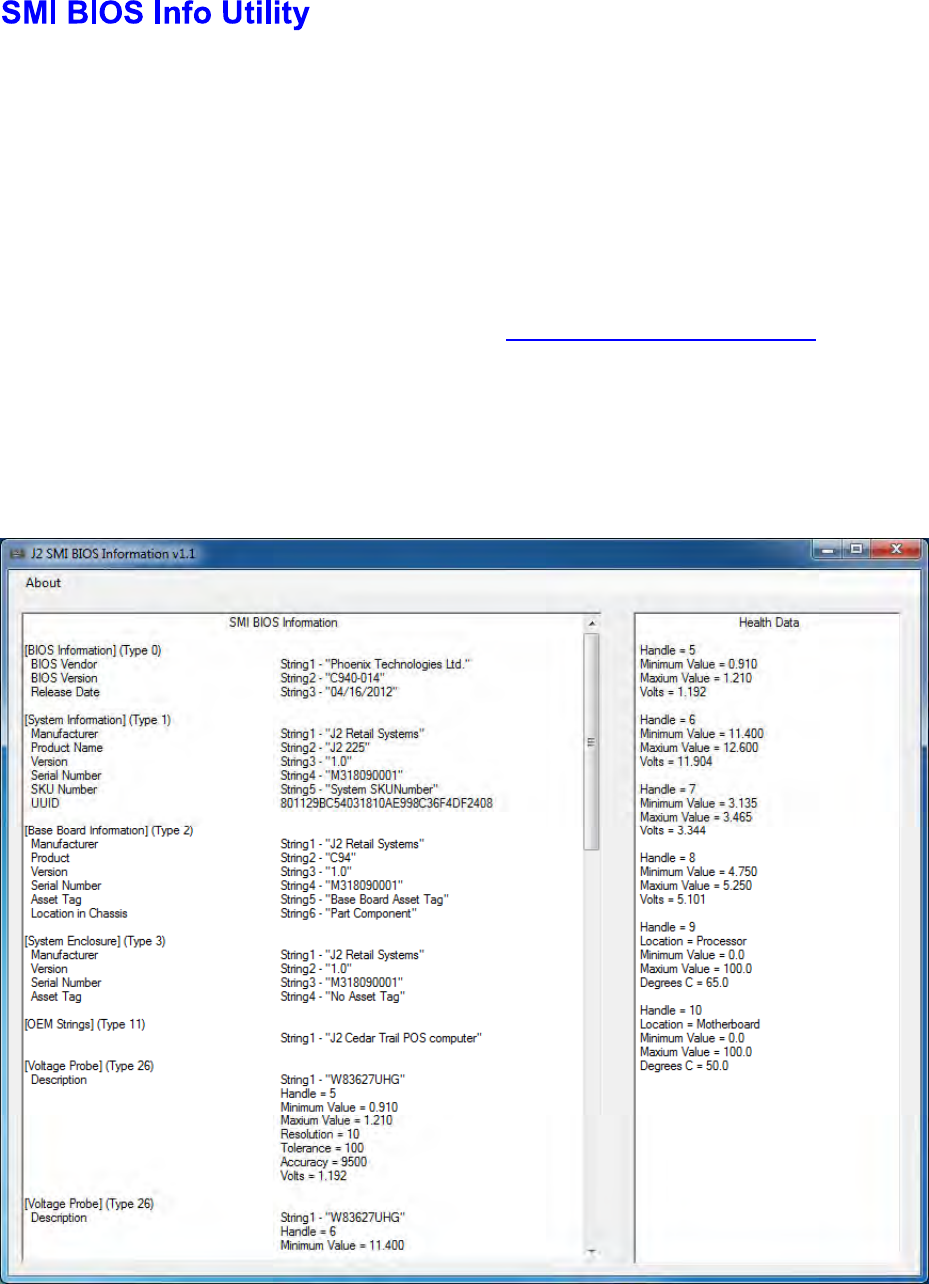
Task: Select the 'UUID' label
Action: point(44,804)
